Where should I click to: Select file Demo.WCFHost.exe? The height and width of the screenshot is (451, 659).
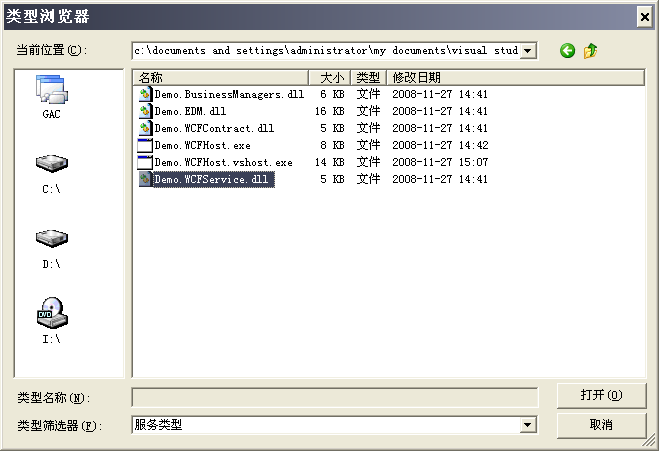point(202,145)
